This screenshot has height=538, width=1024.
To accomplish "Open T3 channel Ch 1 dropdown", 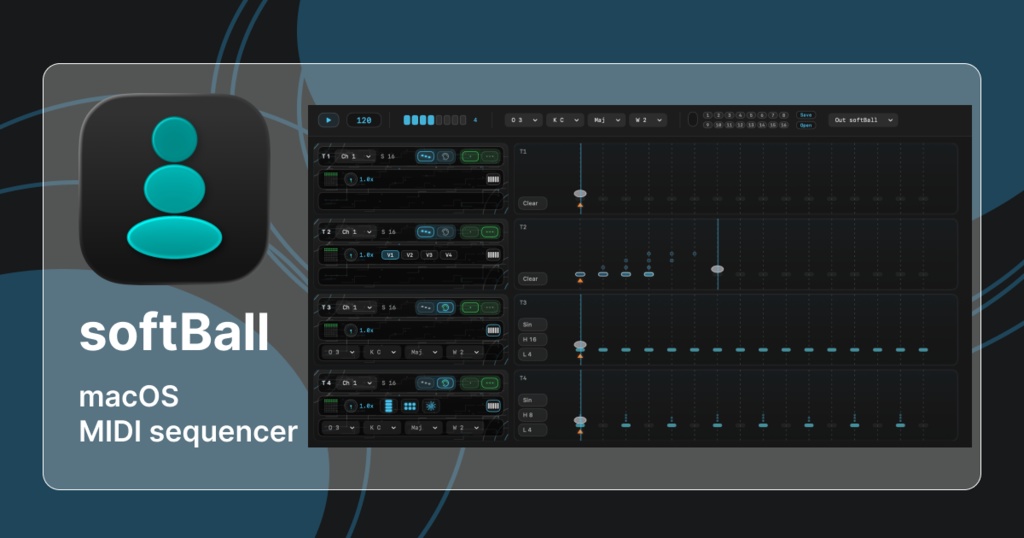I will (356, 308).
